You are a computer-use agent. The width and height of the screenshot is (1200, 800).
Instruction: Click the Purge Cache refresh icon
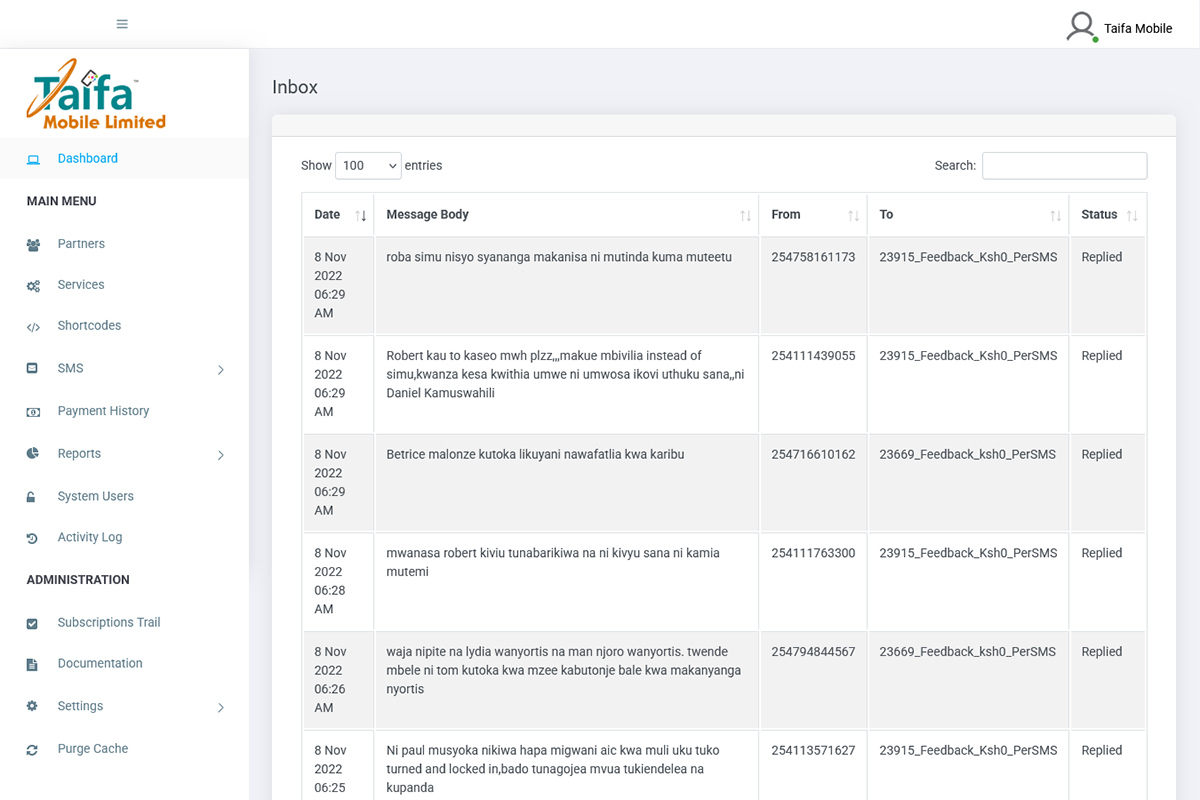click(x=33, y=750)
